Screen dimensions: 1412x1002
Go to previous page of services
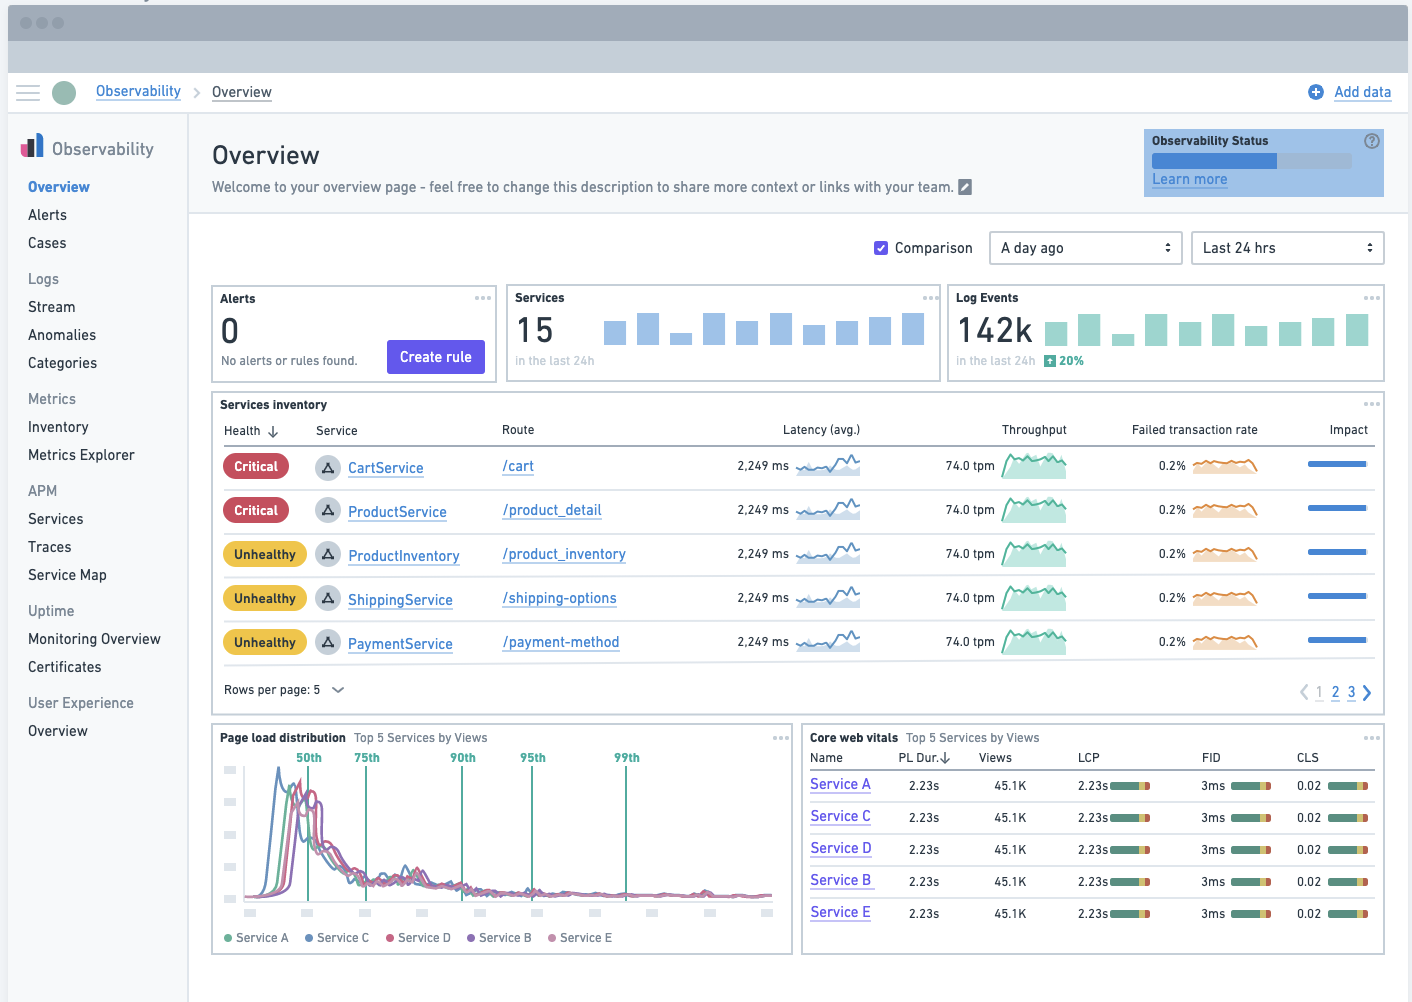[1304, 692]
